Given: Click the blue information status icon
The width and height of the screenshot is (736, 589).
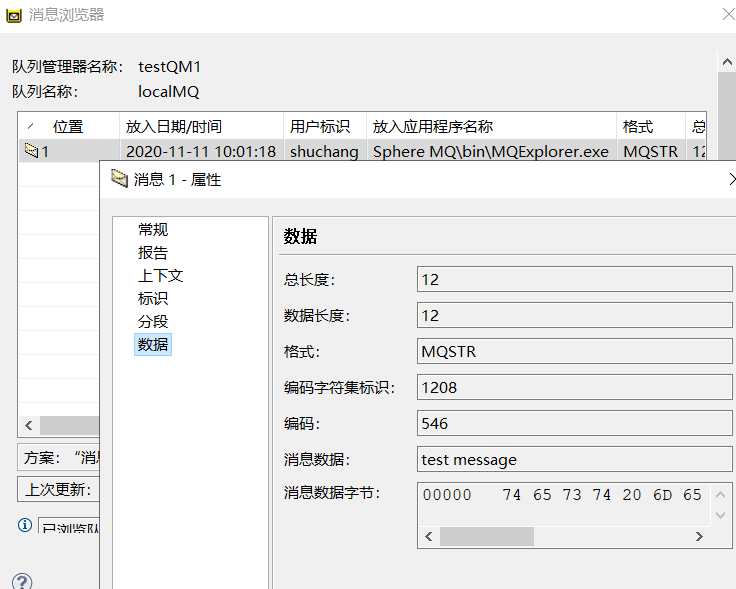Looking at the screenshot, I should tap(25, 525).
